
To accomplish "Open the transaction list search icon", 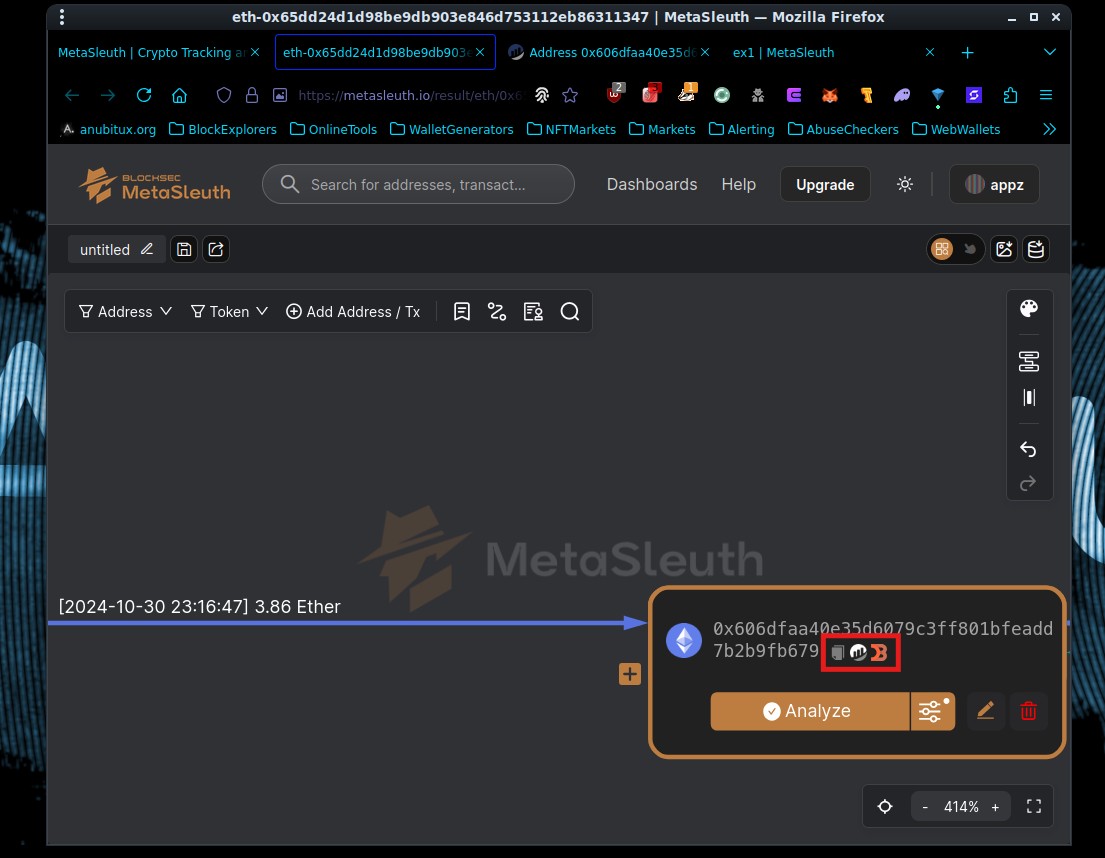I will pos(533,311).
